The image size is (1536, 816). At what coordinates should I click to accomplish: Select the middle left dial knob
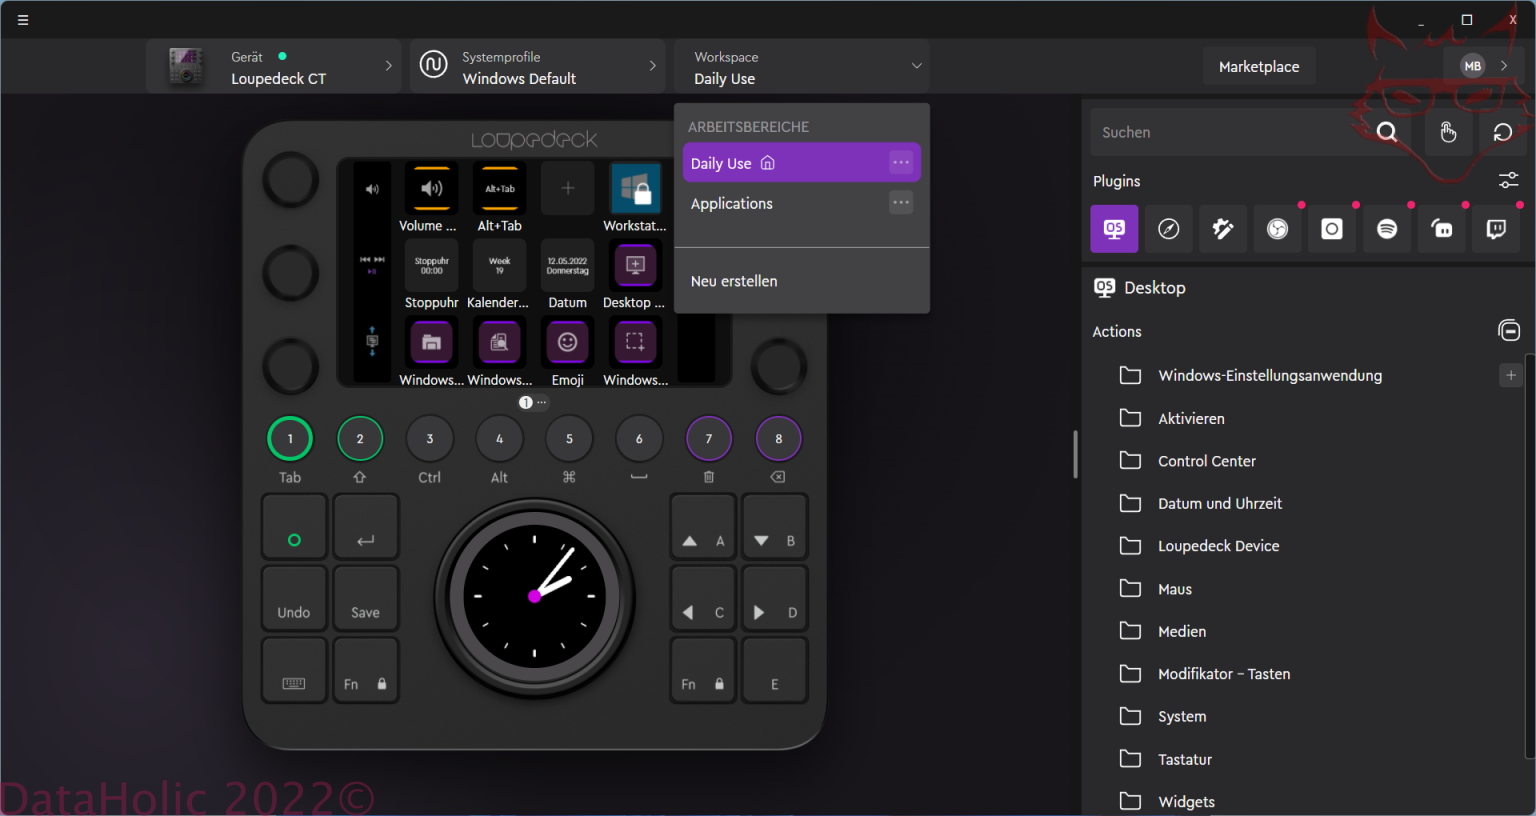coord(290,273)
